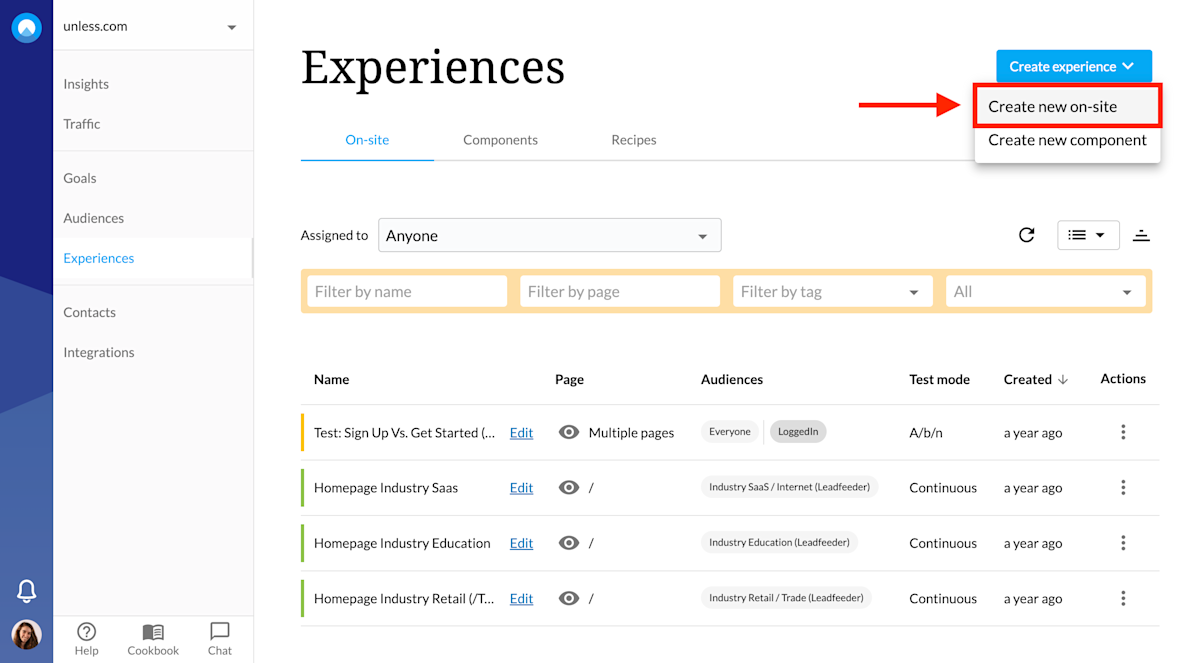Viewport: 1200px width, 663px height.
Task: Click the notification bell icon
Action: click(x=26, y=591)
